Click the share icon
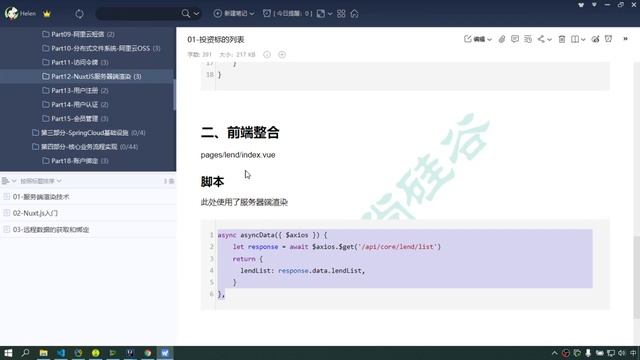This screenshot has height=360, width=640. 541,39
